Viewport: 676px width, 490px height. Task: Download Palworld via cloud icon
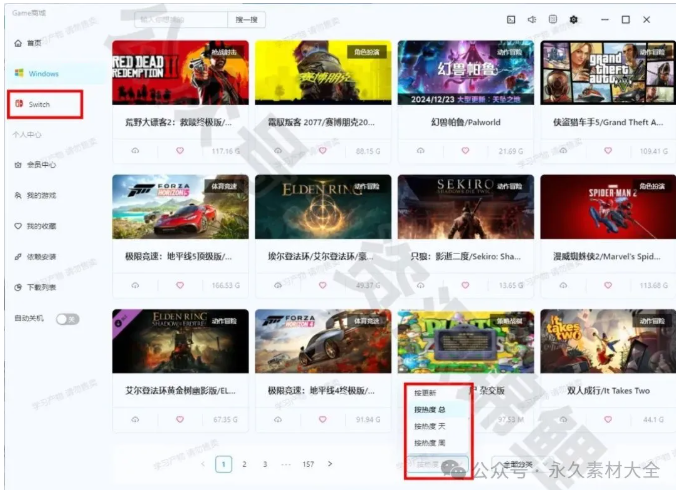coord(421,151)
